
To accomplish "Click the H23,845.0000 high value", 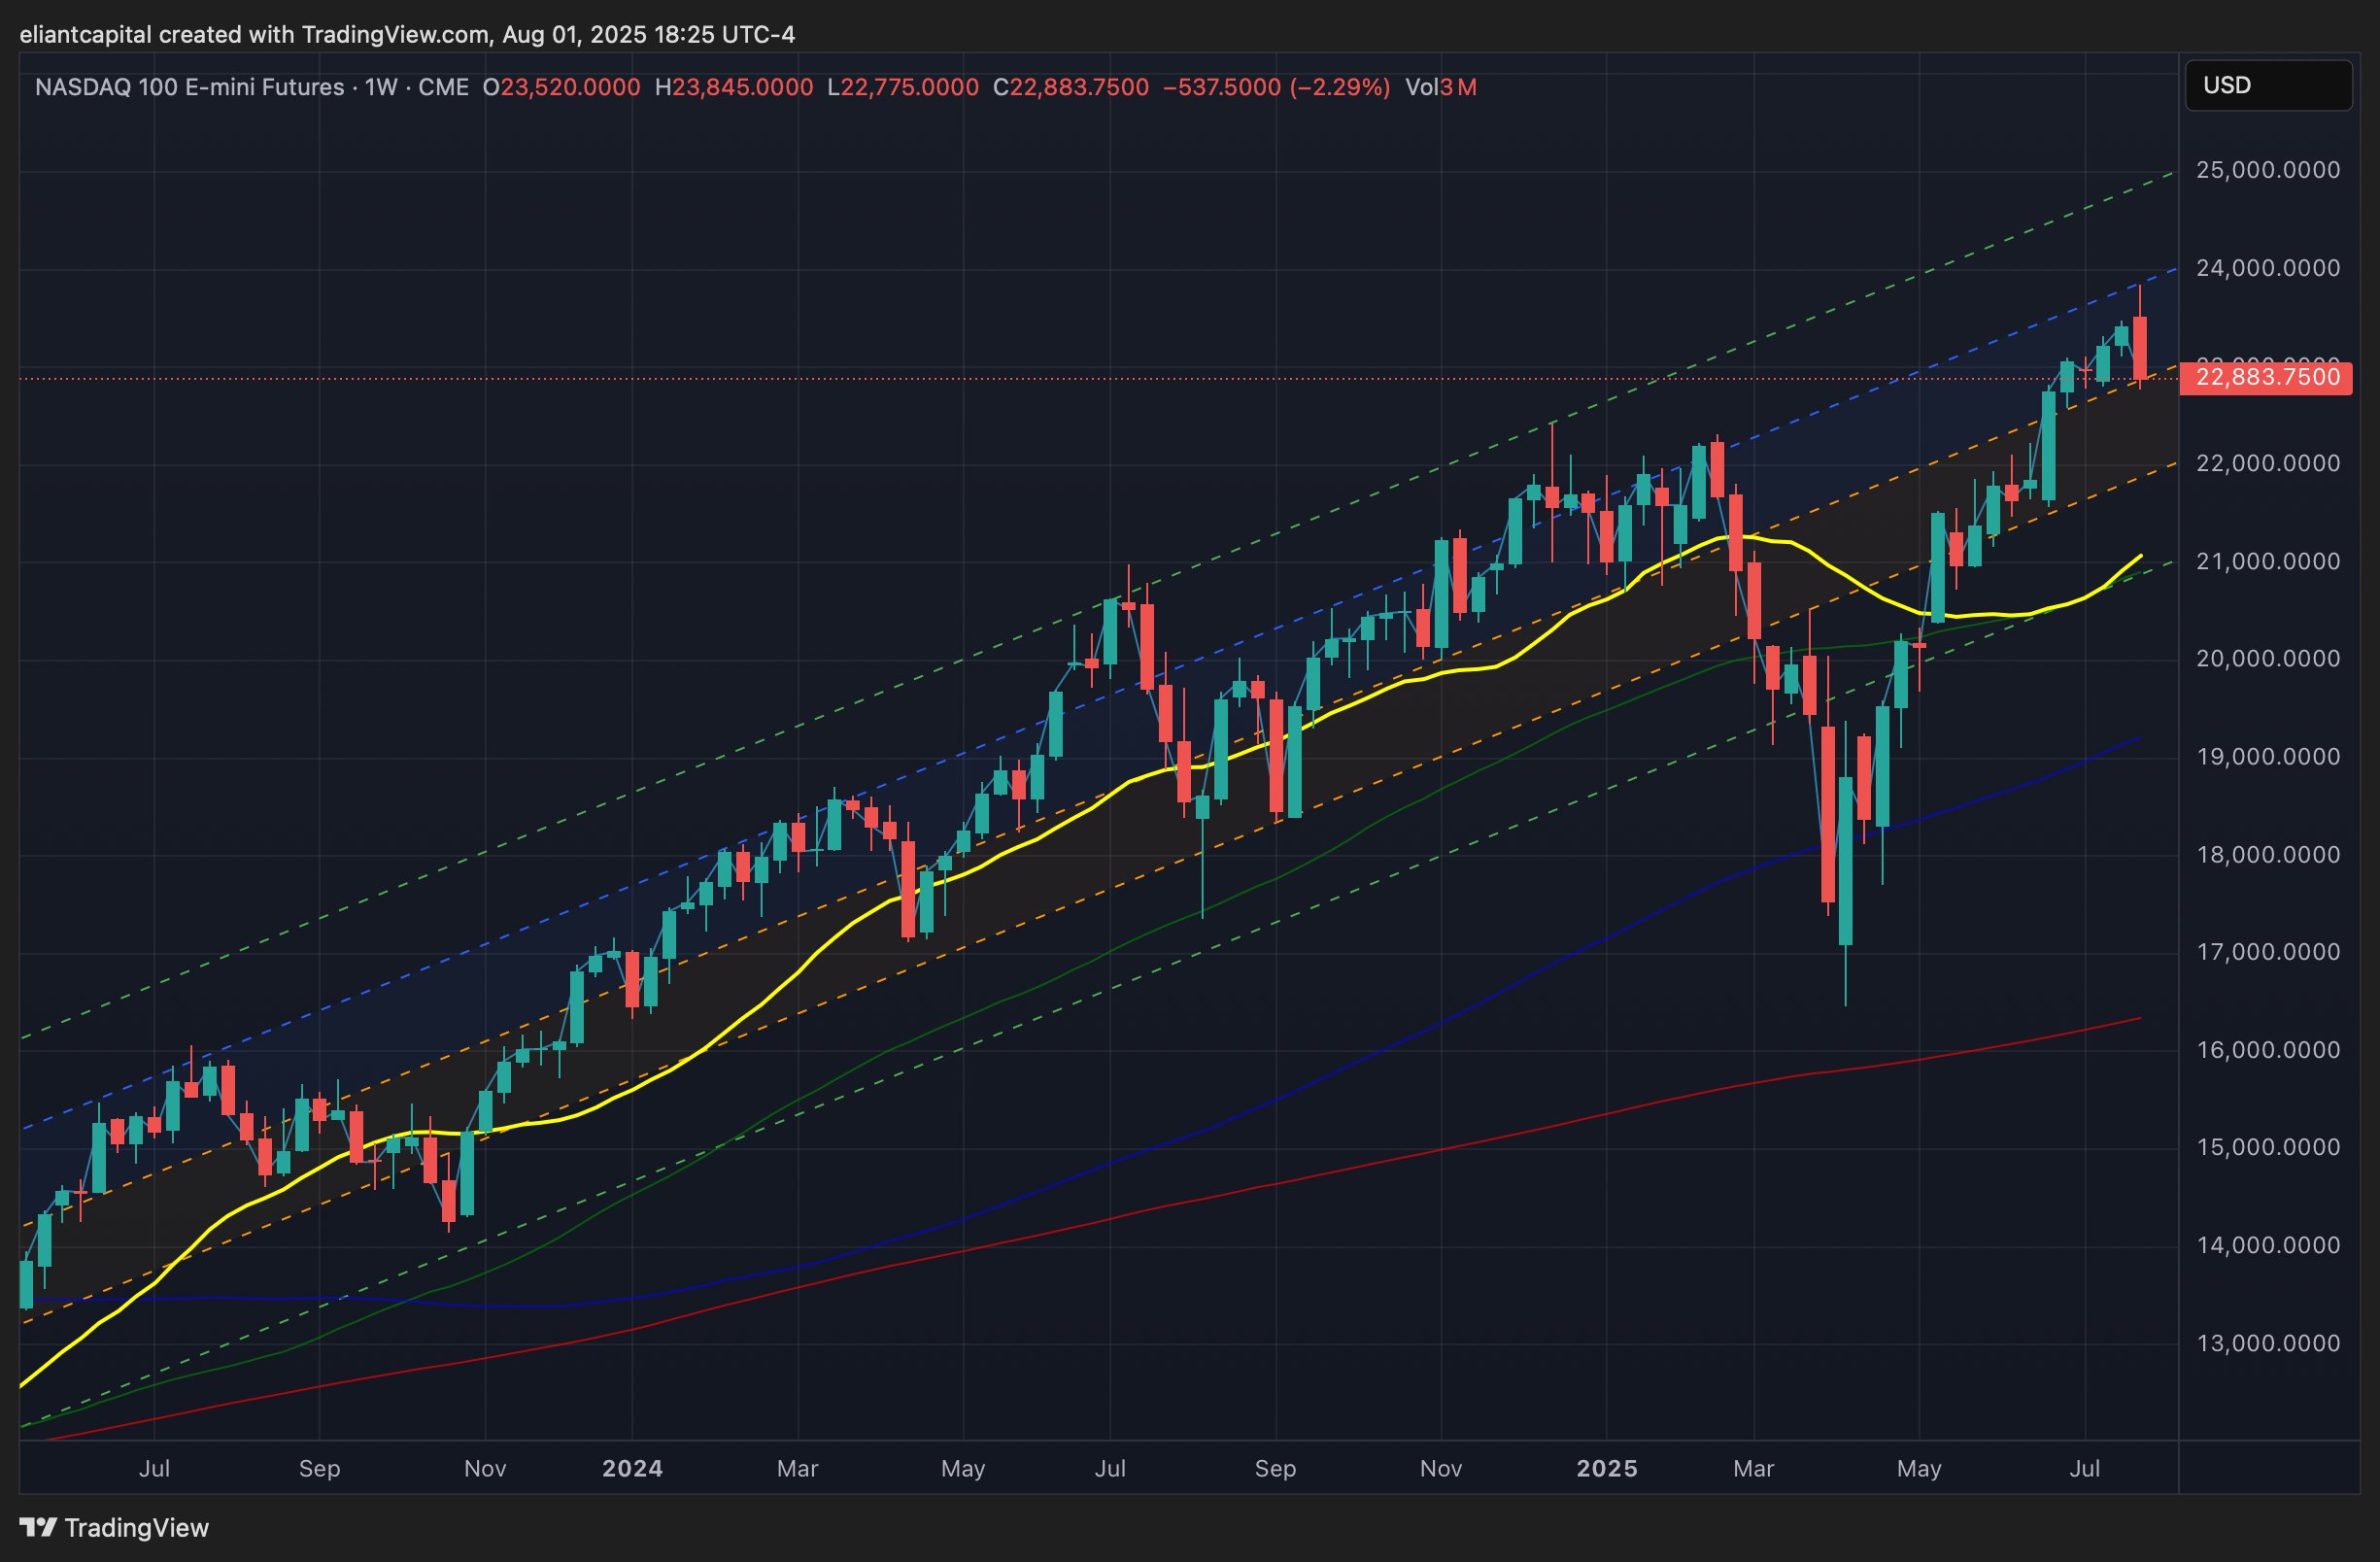I will tap(733, 88).
